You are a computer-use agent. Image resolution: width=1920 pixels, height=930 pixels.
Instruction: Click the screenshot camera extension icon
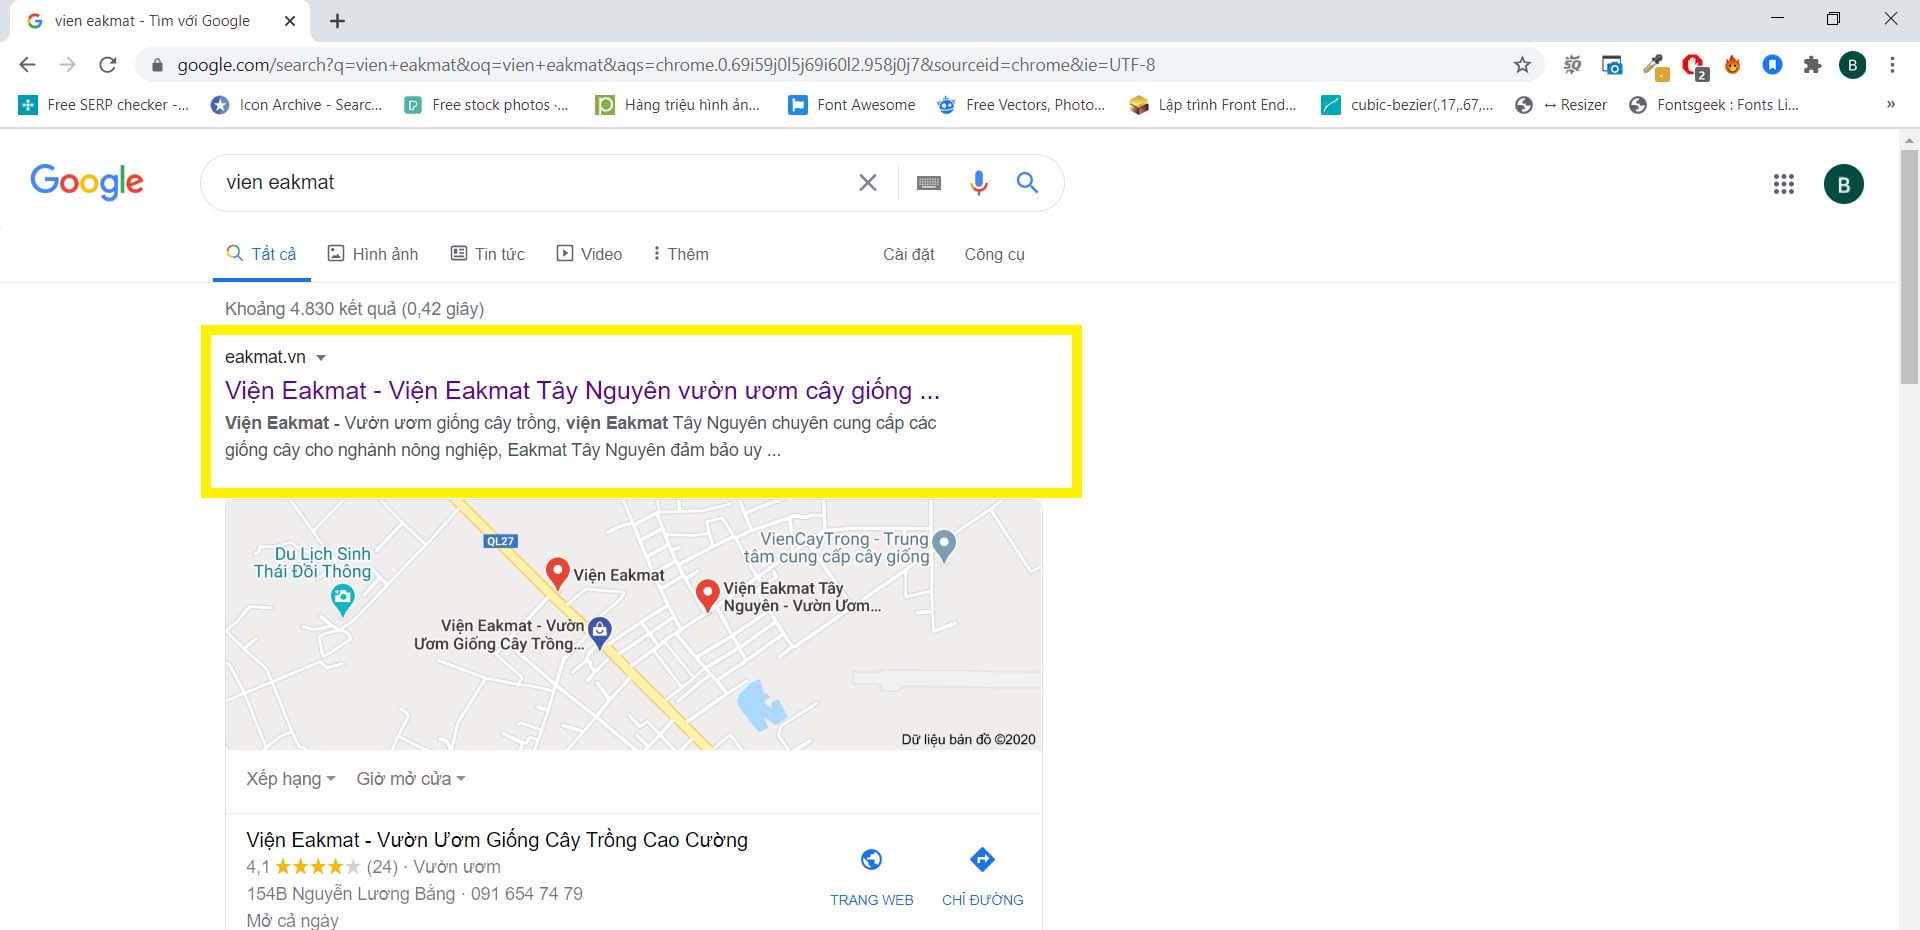(x=1612, y=65)
